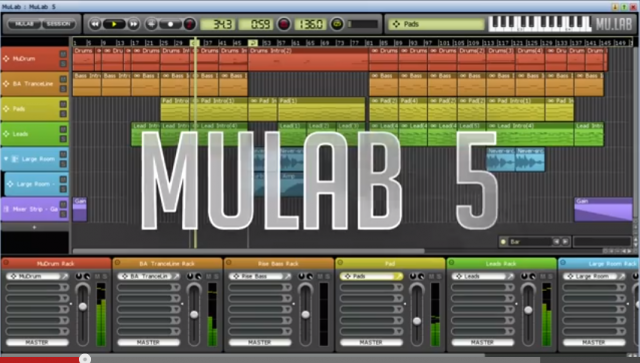Click the pan knob in Rise Bass Rack

[x=302, y=276]
